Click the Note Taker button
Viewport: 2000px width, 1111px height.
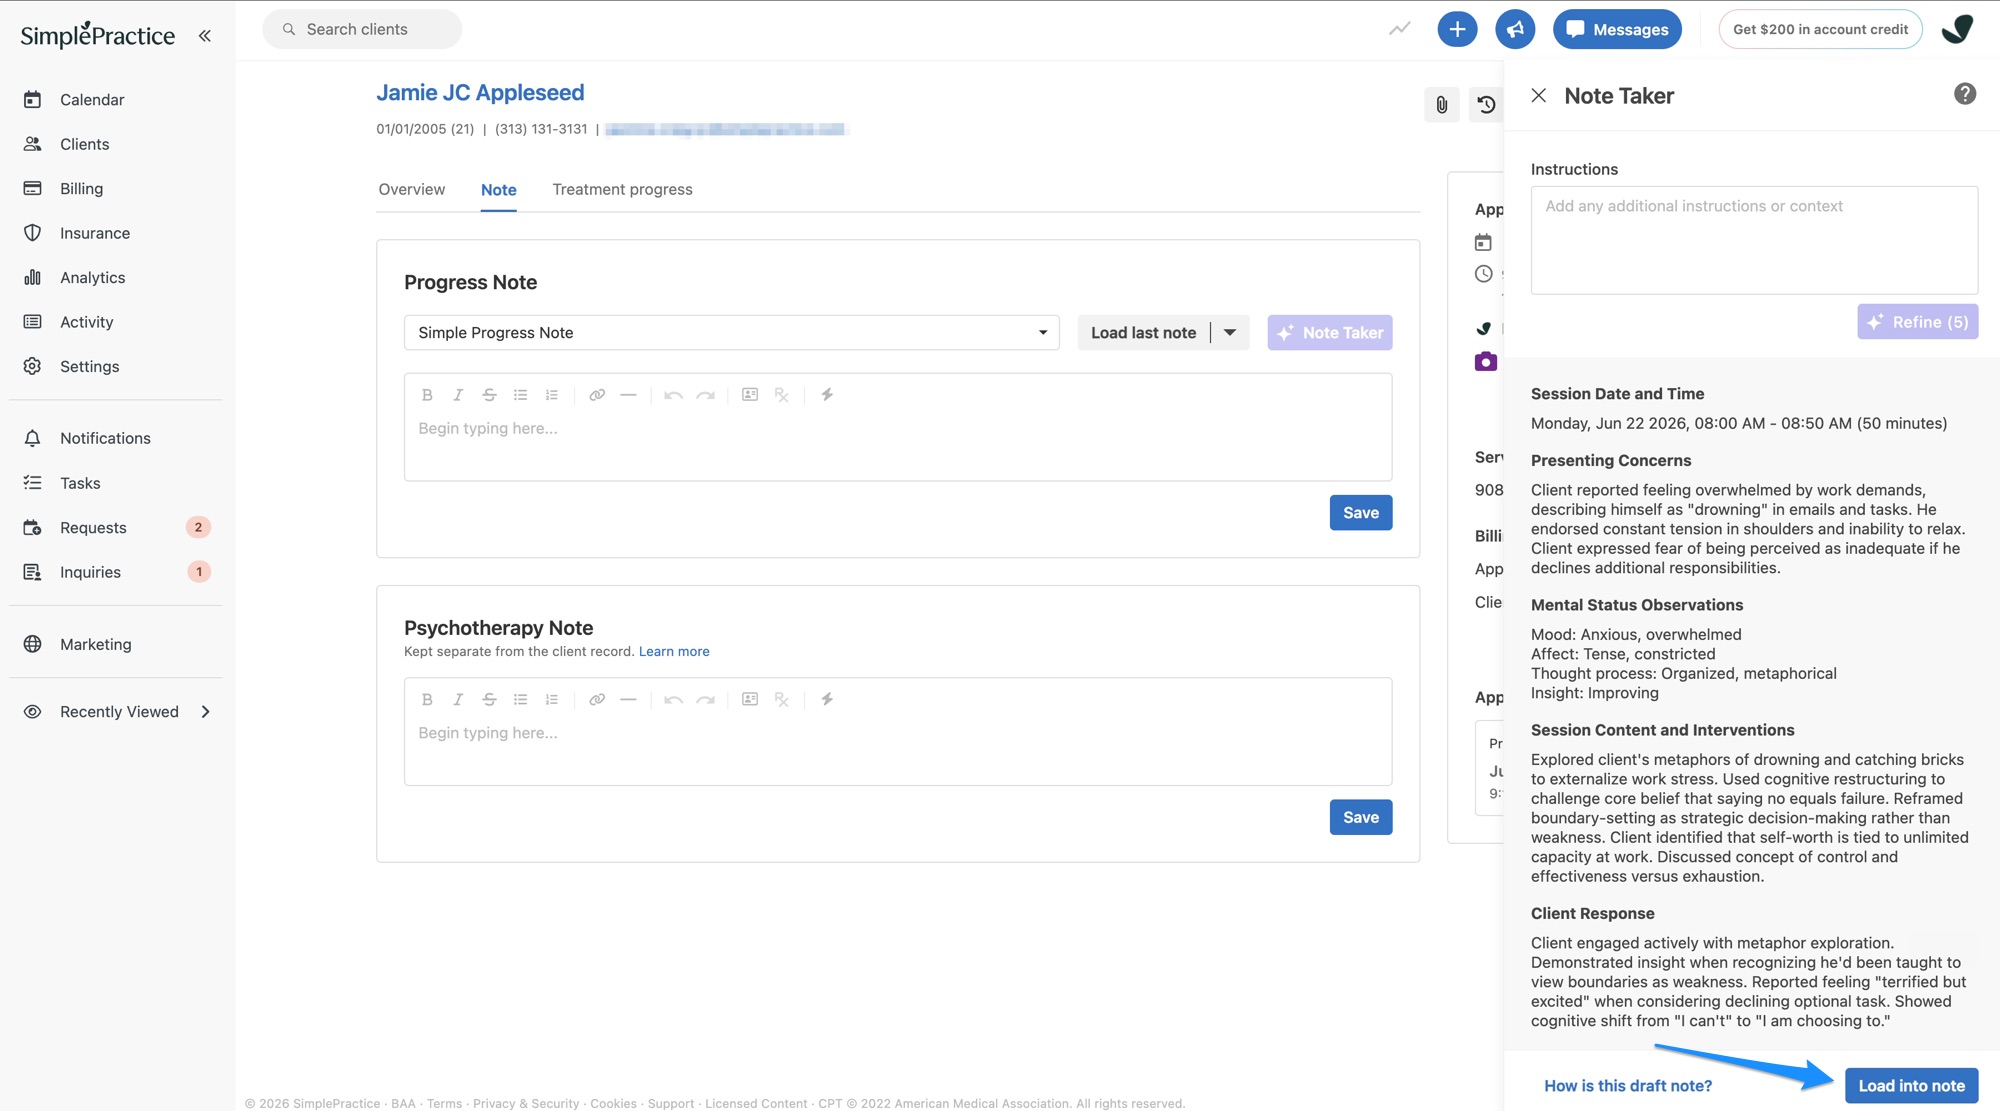tap(1329, 333)
